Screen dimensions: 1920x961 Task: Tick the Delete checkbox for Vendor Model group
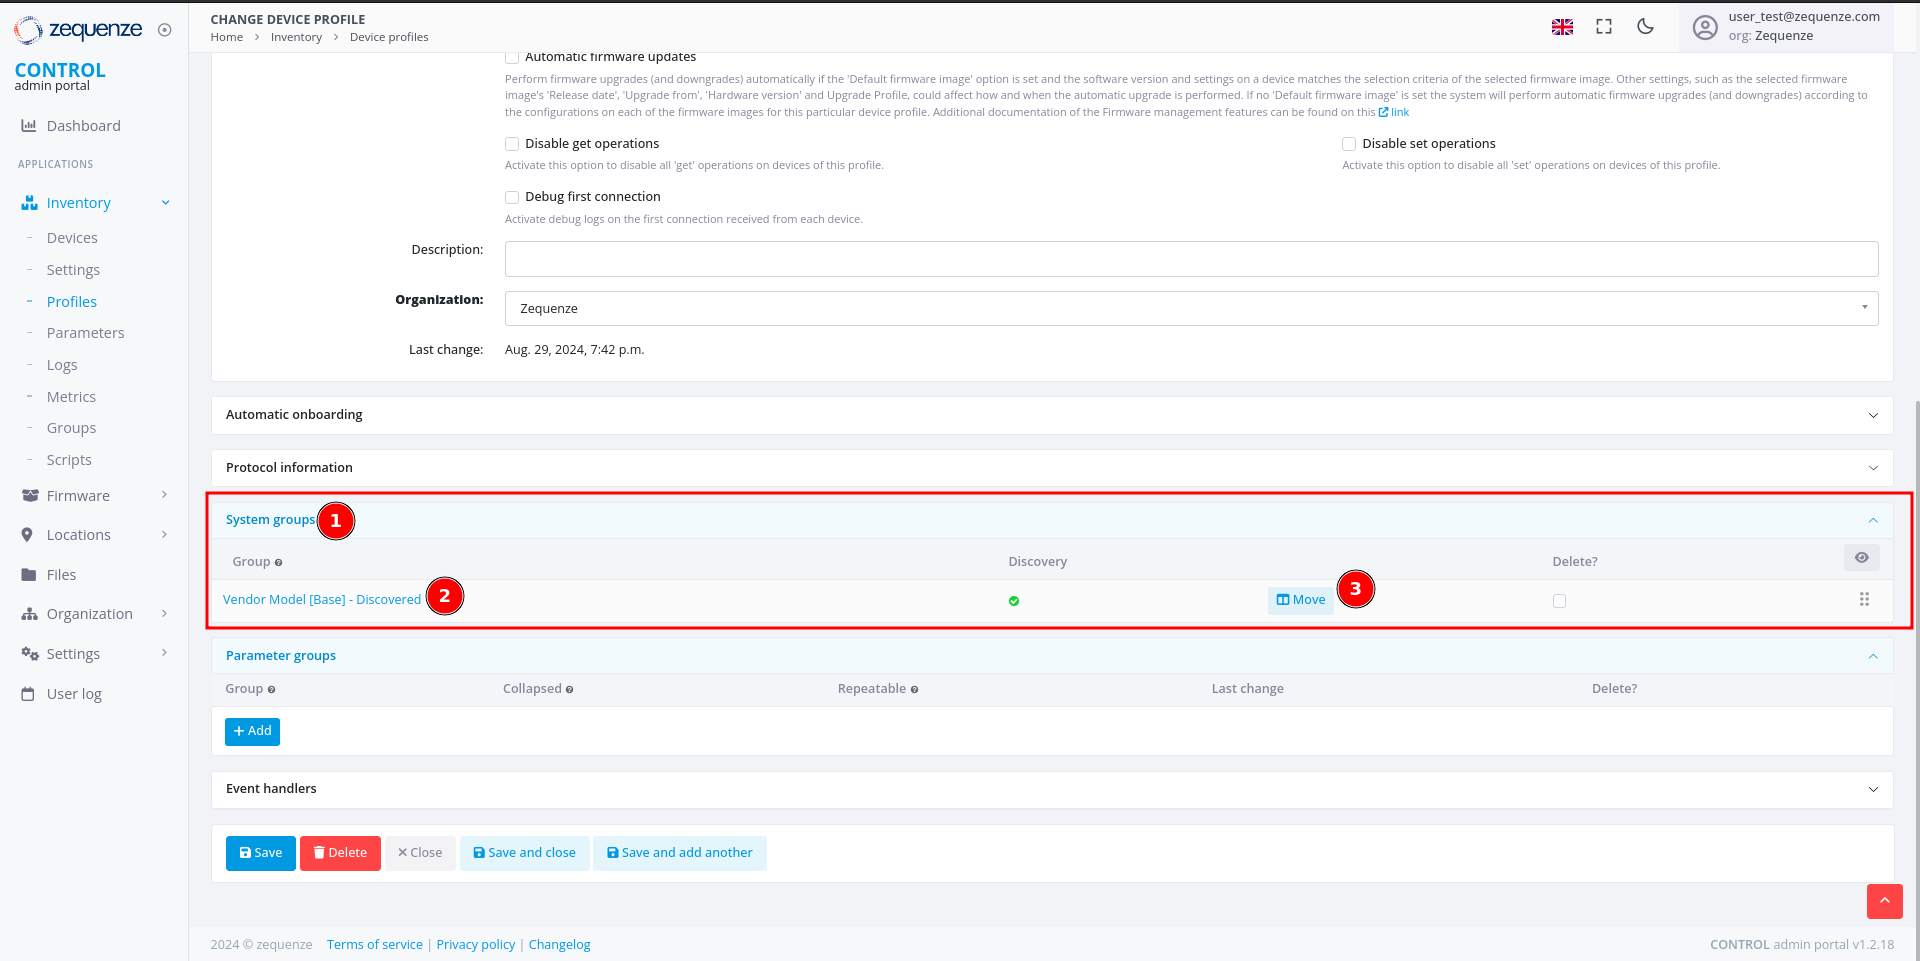tap(1559, 601)
